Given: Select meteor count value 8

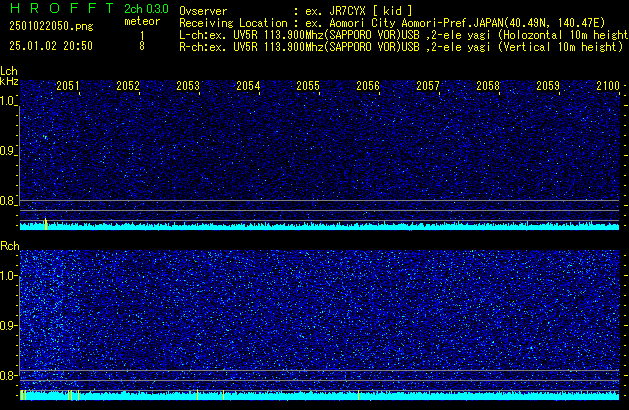Looking at the screenshot, I should pos(142,46).
